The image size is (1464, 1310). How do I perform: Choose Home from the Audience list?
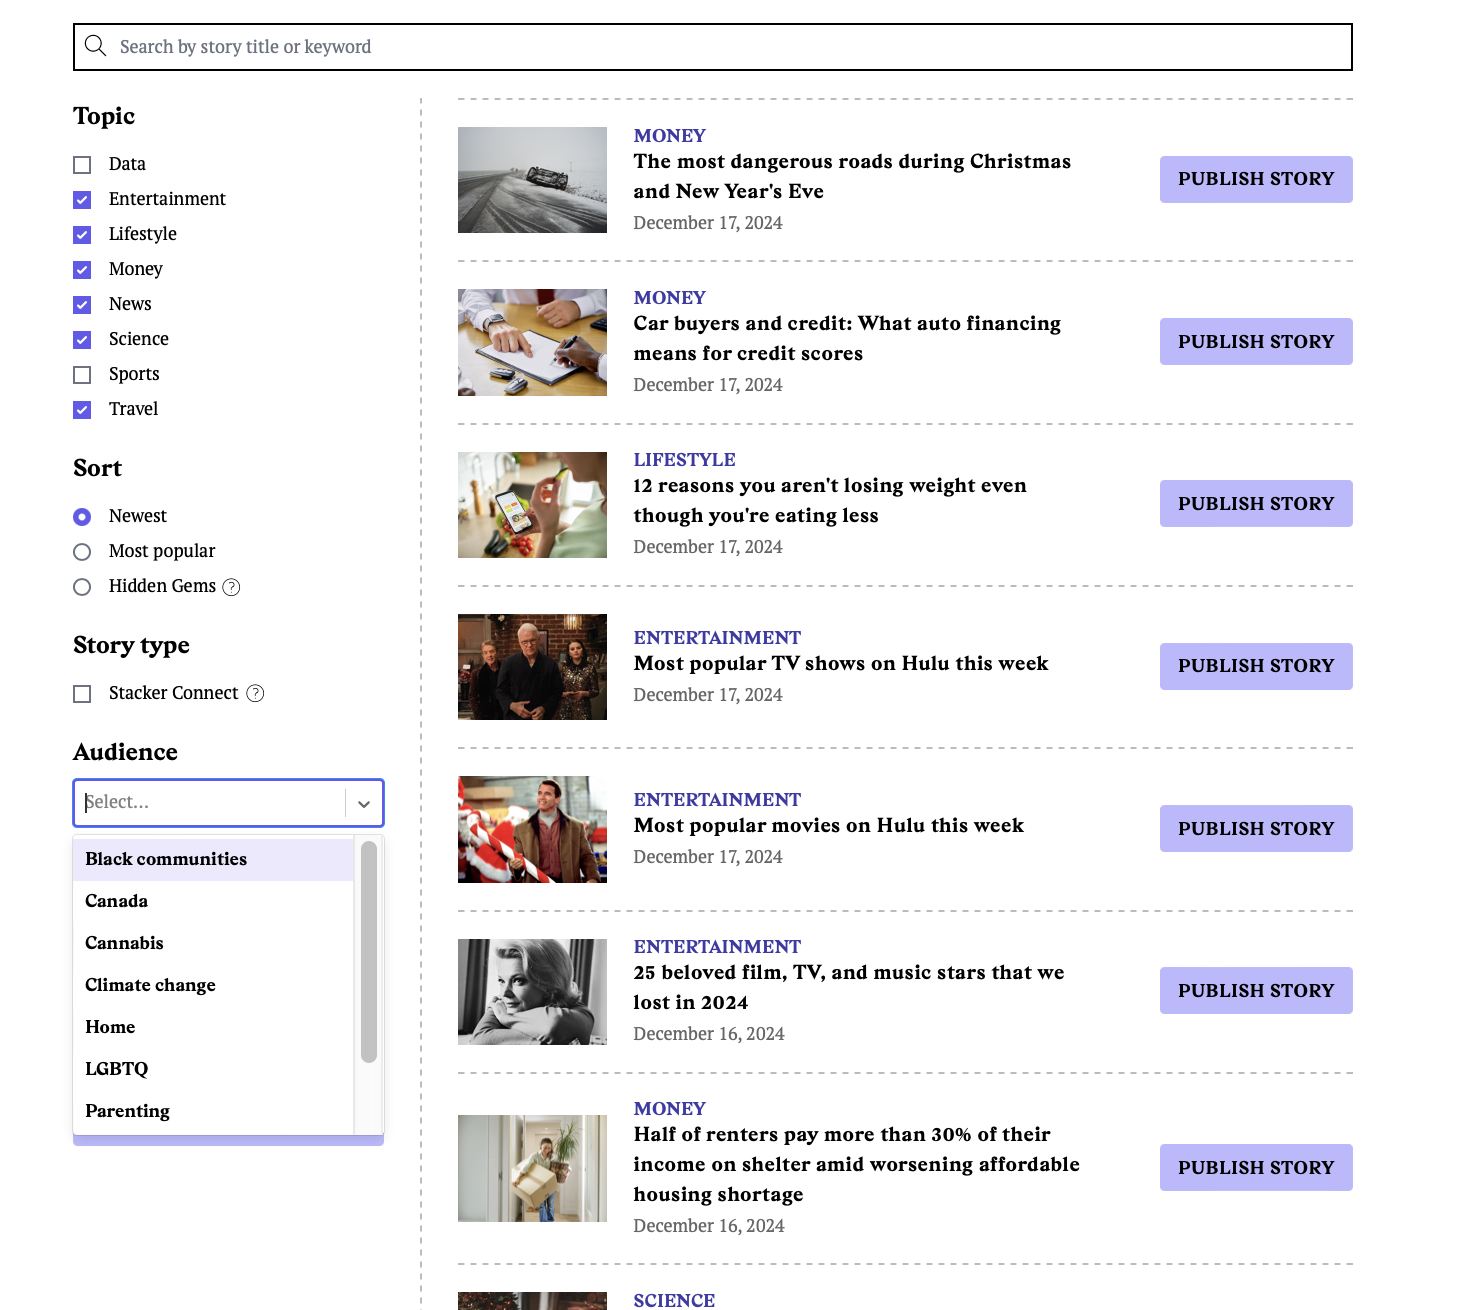[213, 1027]
